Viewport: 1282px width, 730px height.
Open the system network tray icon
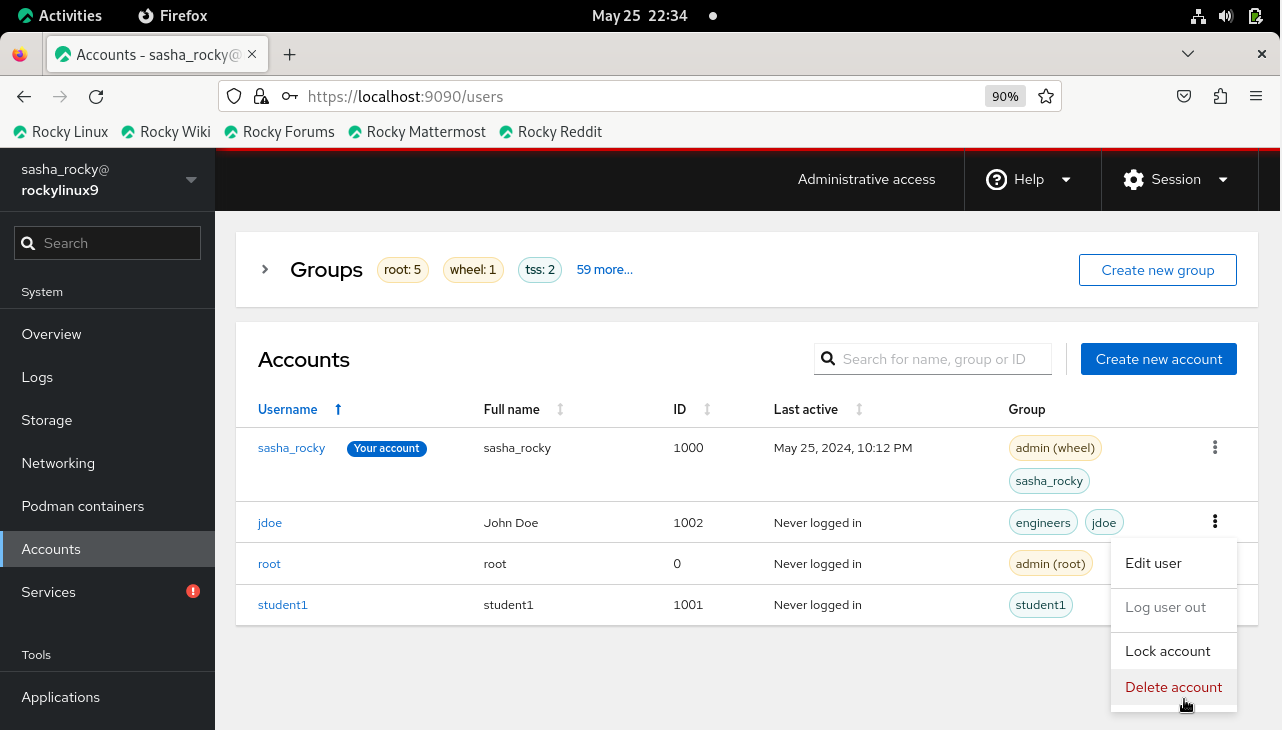point(1198,16)
